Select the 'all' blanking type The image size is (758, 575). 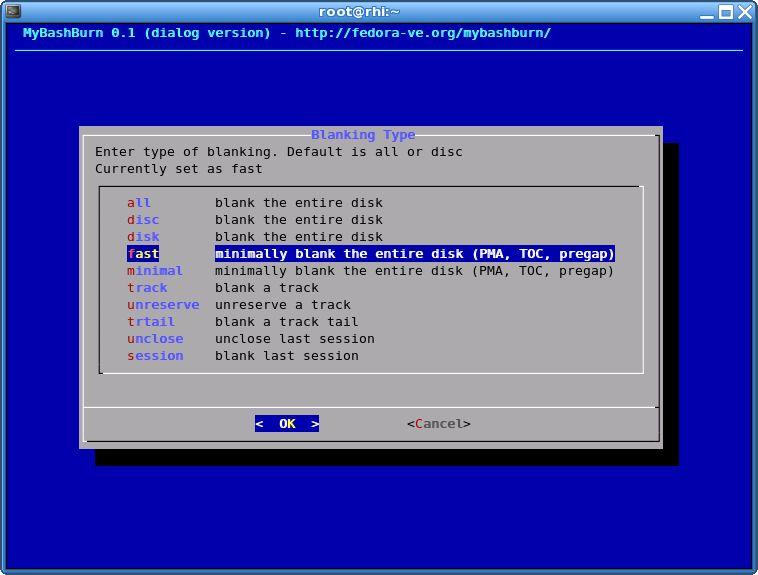(139, 203)
